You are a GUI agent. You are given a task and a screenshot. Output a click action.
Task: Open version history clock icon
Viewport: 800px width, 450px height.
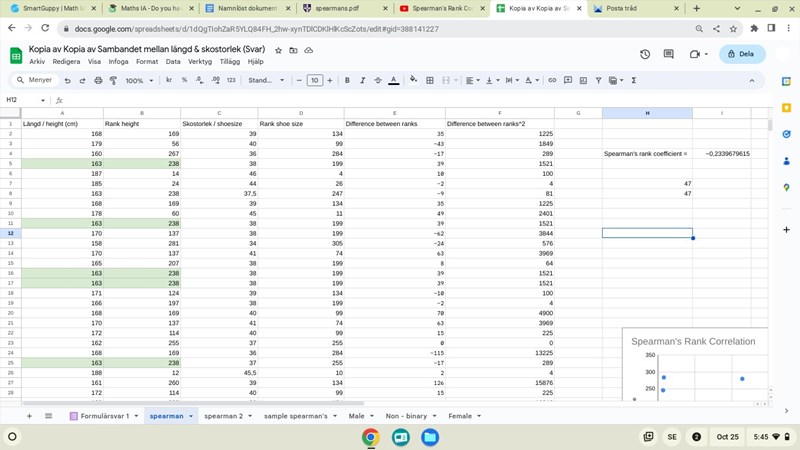click(x=645, y=54)
